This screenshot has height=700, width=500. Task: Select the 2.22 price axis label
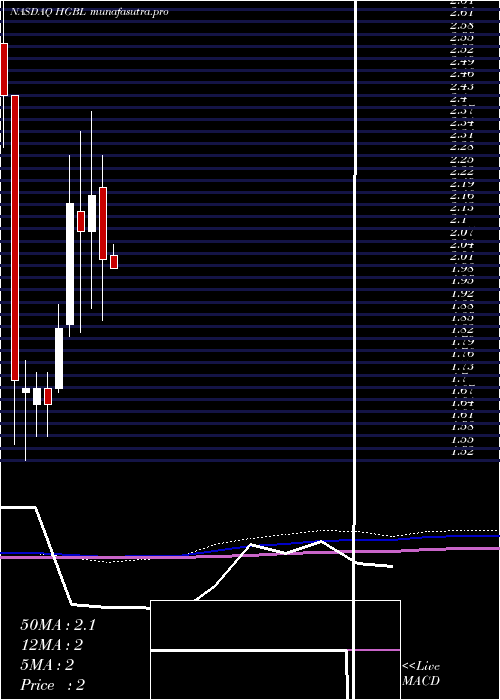[462, 171]
